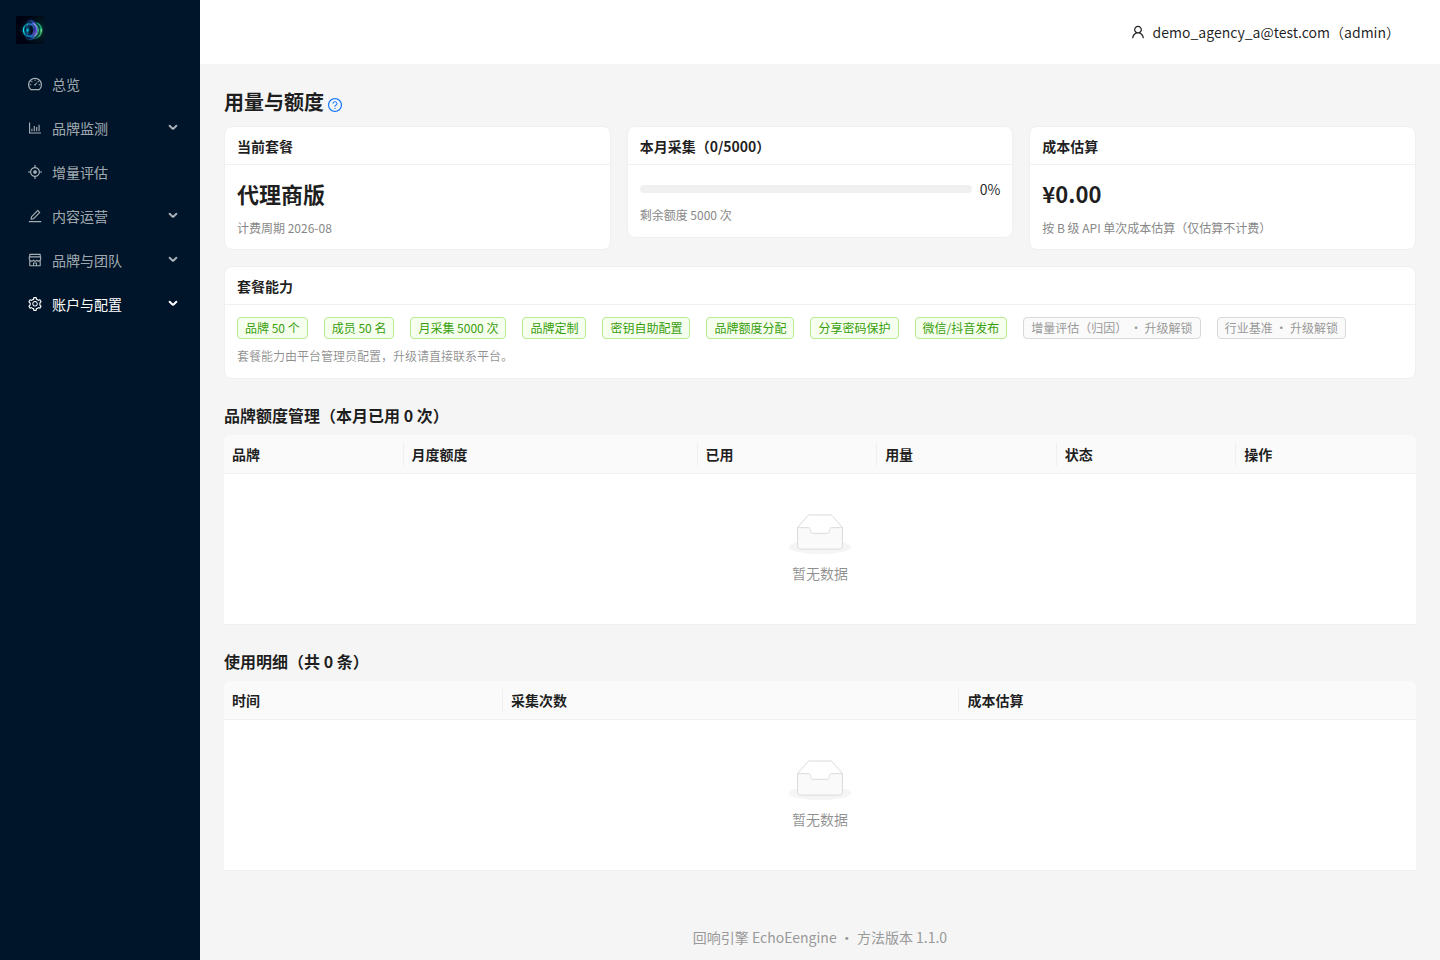Click the 剩余额度 5000 次 text
The width and height of the screenshot is (1440, 960).
pyautogui.click(x=686, y=215)
